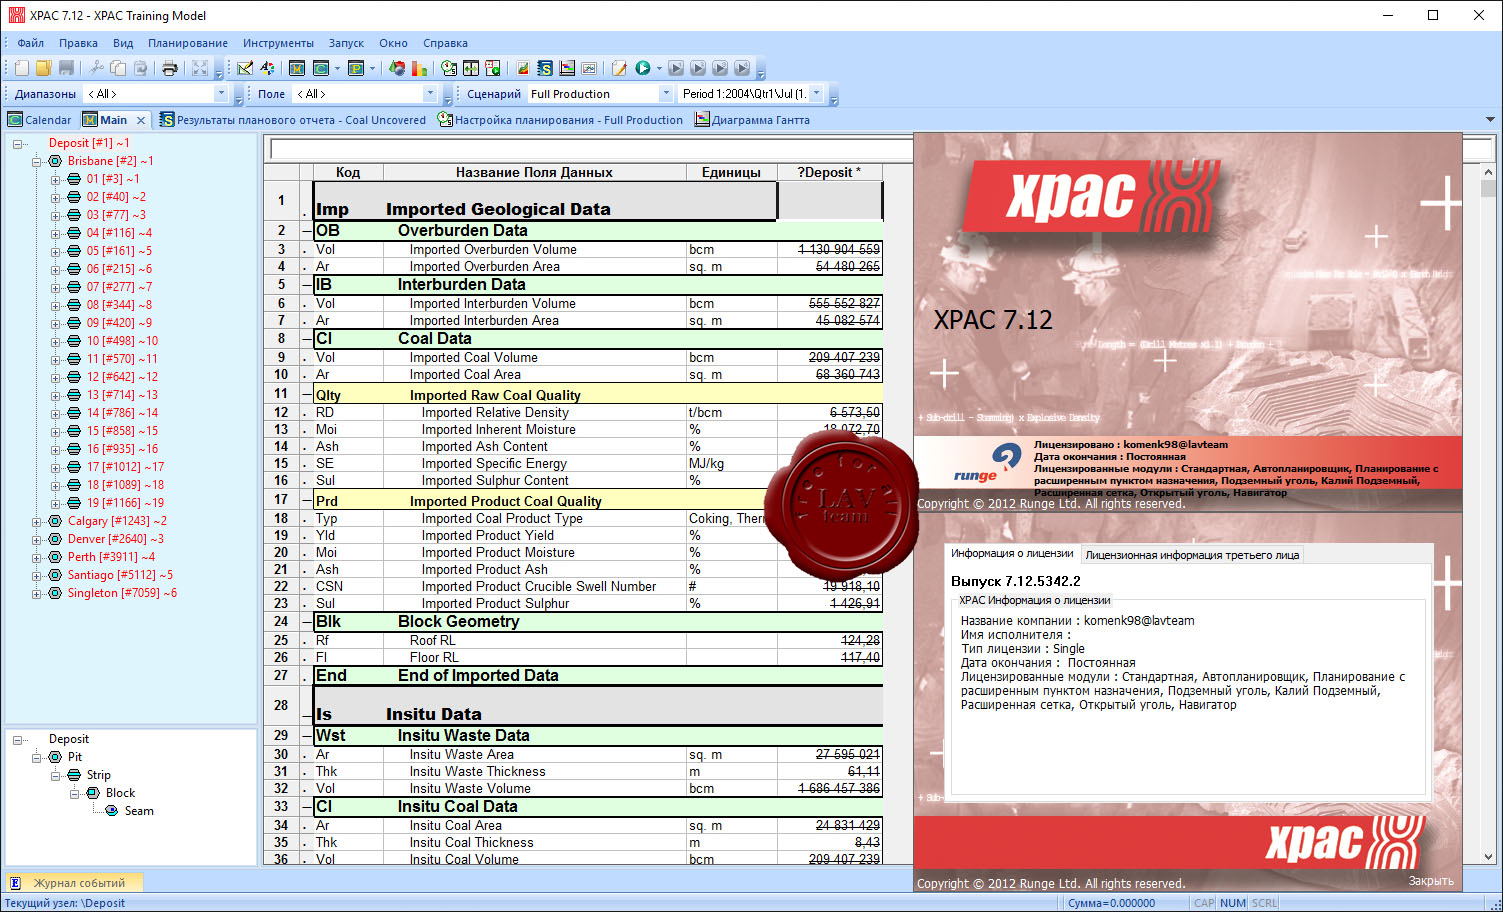Select strip 19 [#1166] in tree
The image size is (1503, 912).
(x=125, y=503)
